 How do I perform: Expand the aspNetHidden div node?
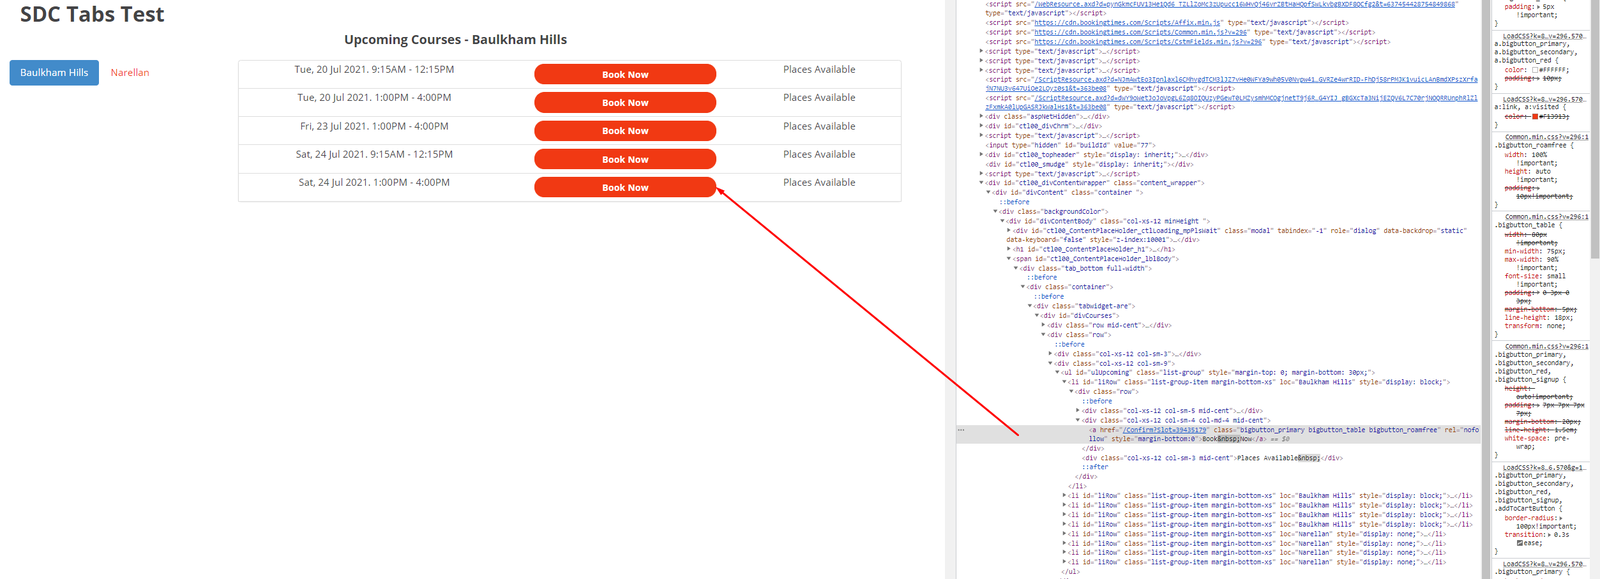pyautogui.click(x=982, y=116)
